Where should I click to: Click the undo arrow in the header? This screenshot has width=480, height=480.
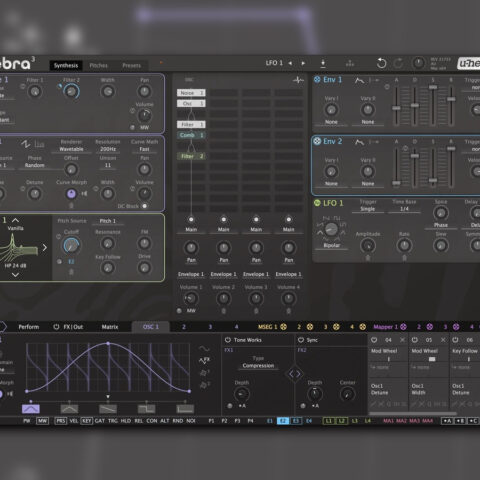coord(381,63)
